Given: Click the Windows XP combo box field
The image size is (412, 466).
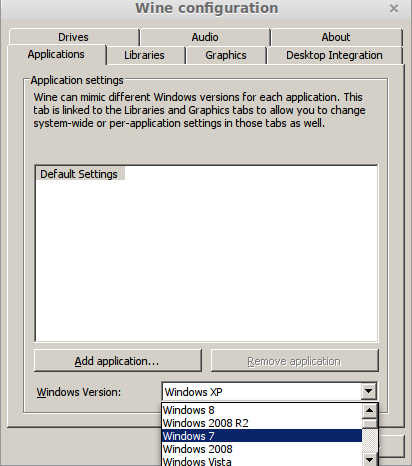Looking at the screenshot, I should coord(262,392).
